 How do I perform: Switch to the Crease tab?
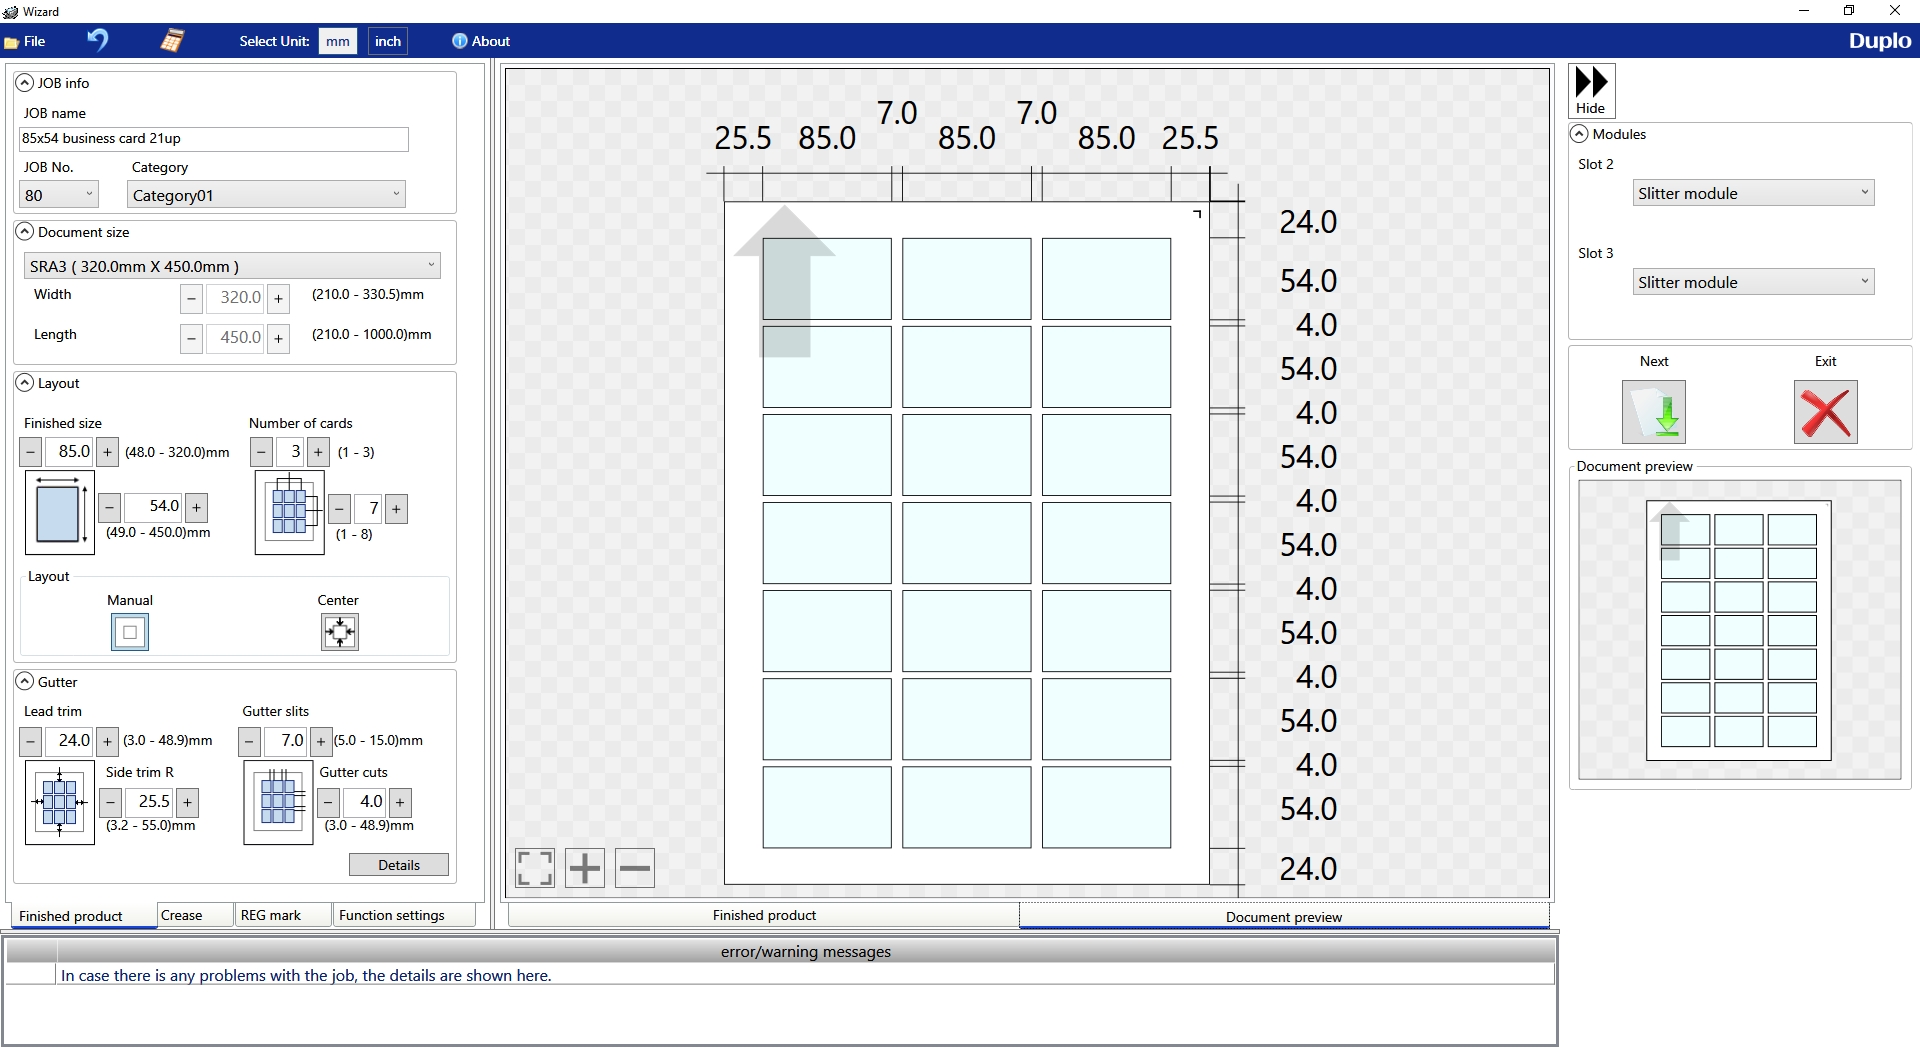(195, 915)
